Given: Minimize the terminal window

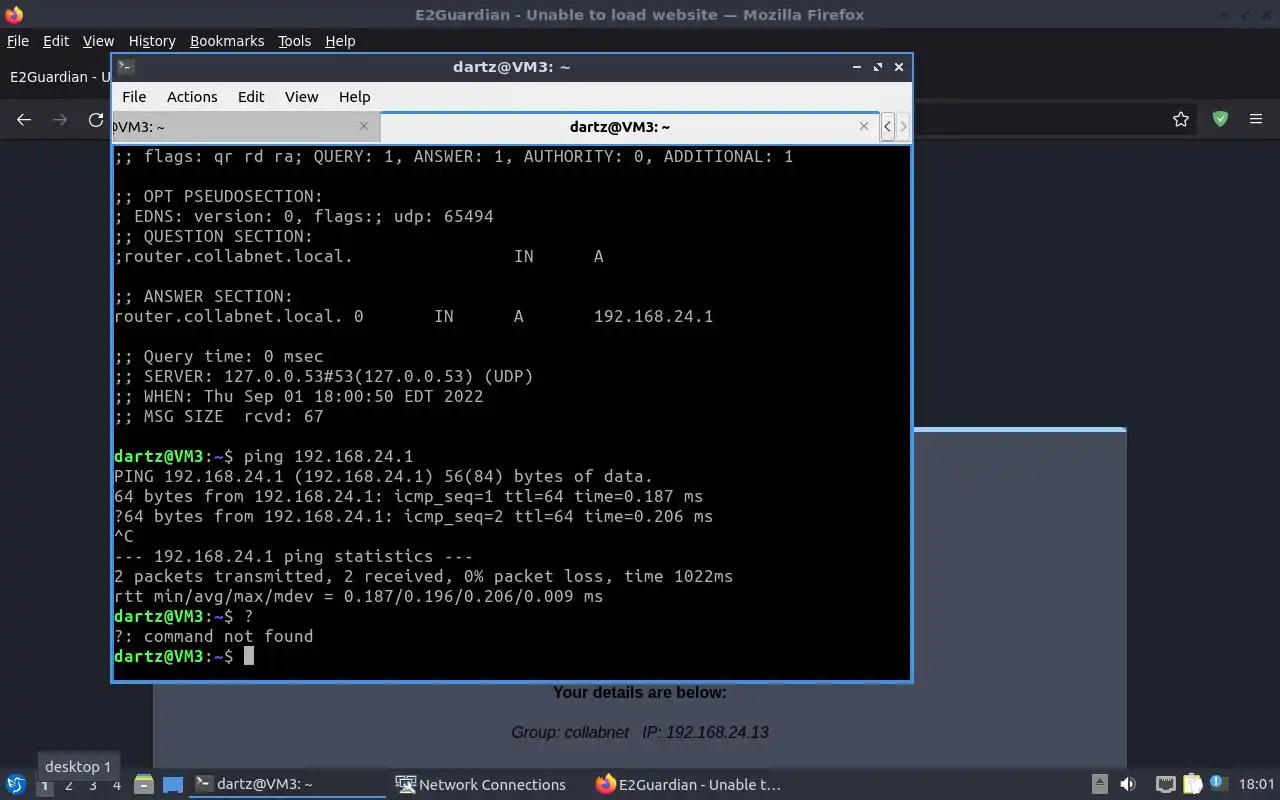Looking at the screenshot, I should (857, 67).
